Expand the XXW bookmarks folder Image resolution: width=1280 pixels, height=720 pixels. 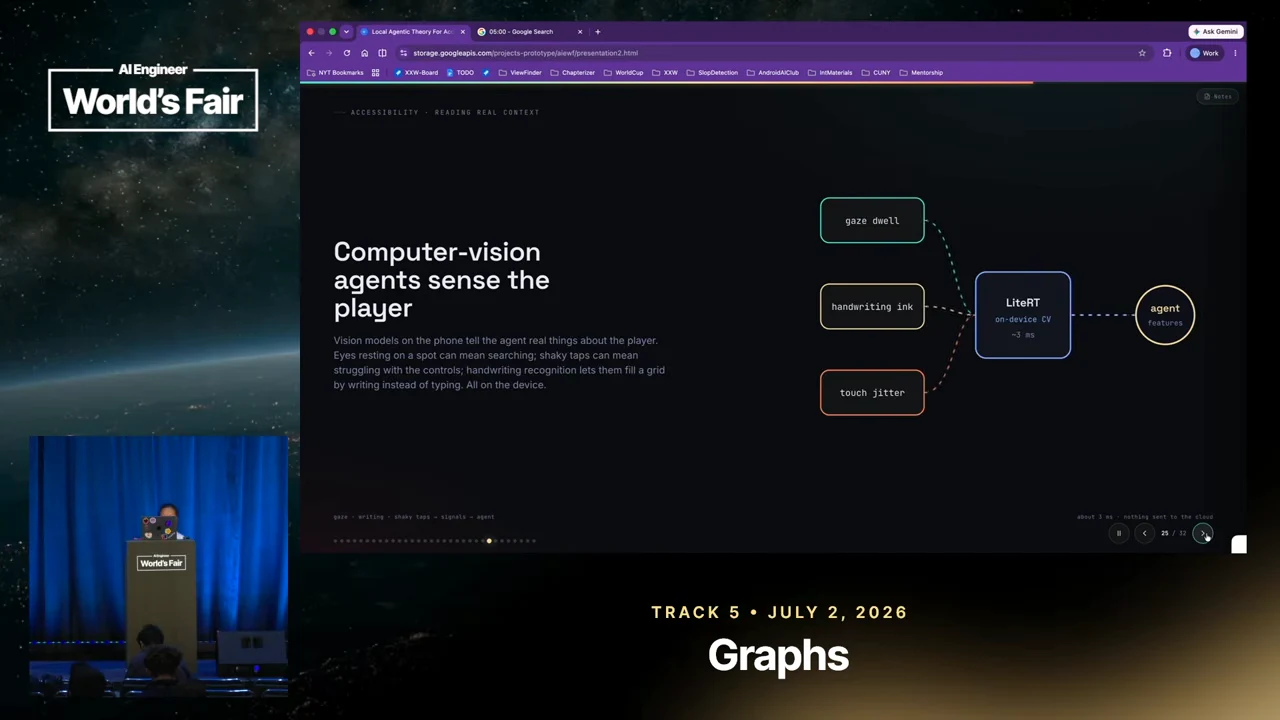tap(665, 73)
